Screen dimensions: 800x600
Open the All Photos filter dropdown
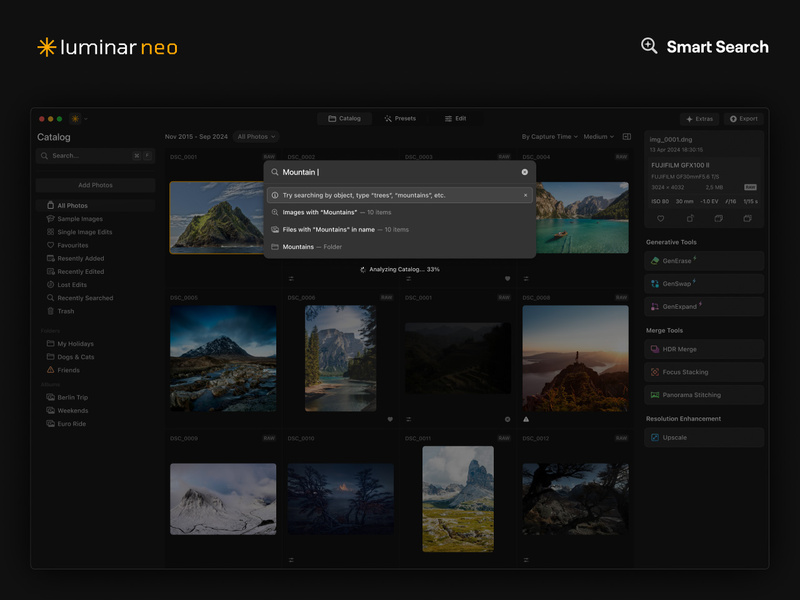pyautogui.click(x=256, y=137)
